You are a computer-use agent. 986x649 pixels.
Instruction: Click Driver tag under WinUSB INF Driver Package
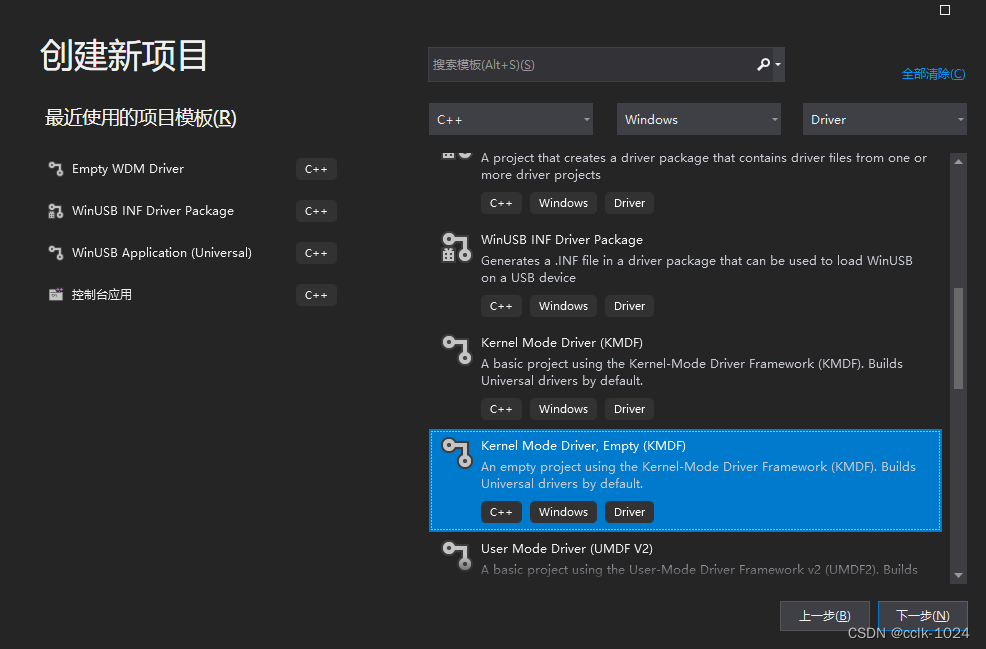pyautogui.click(x=629, y=306)
